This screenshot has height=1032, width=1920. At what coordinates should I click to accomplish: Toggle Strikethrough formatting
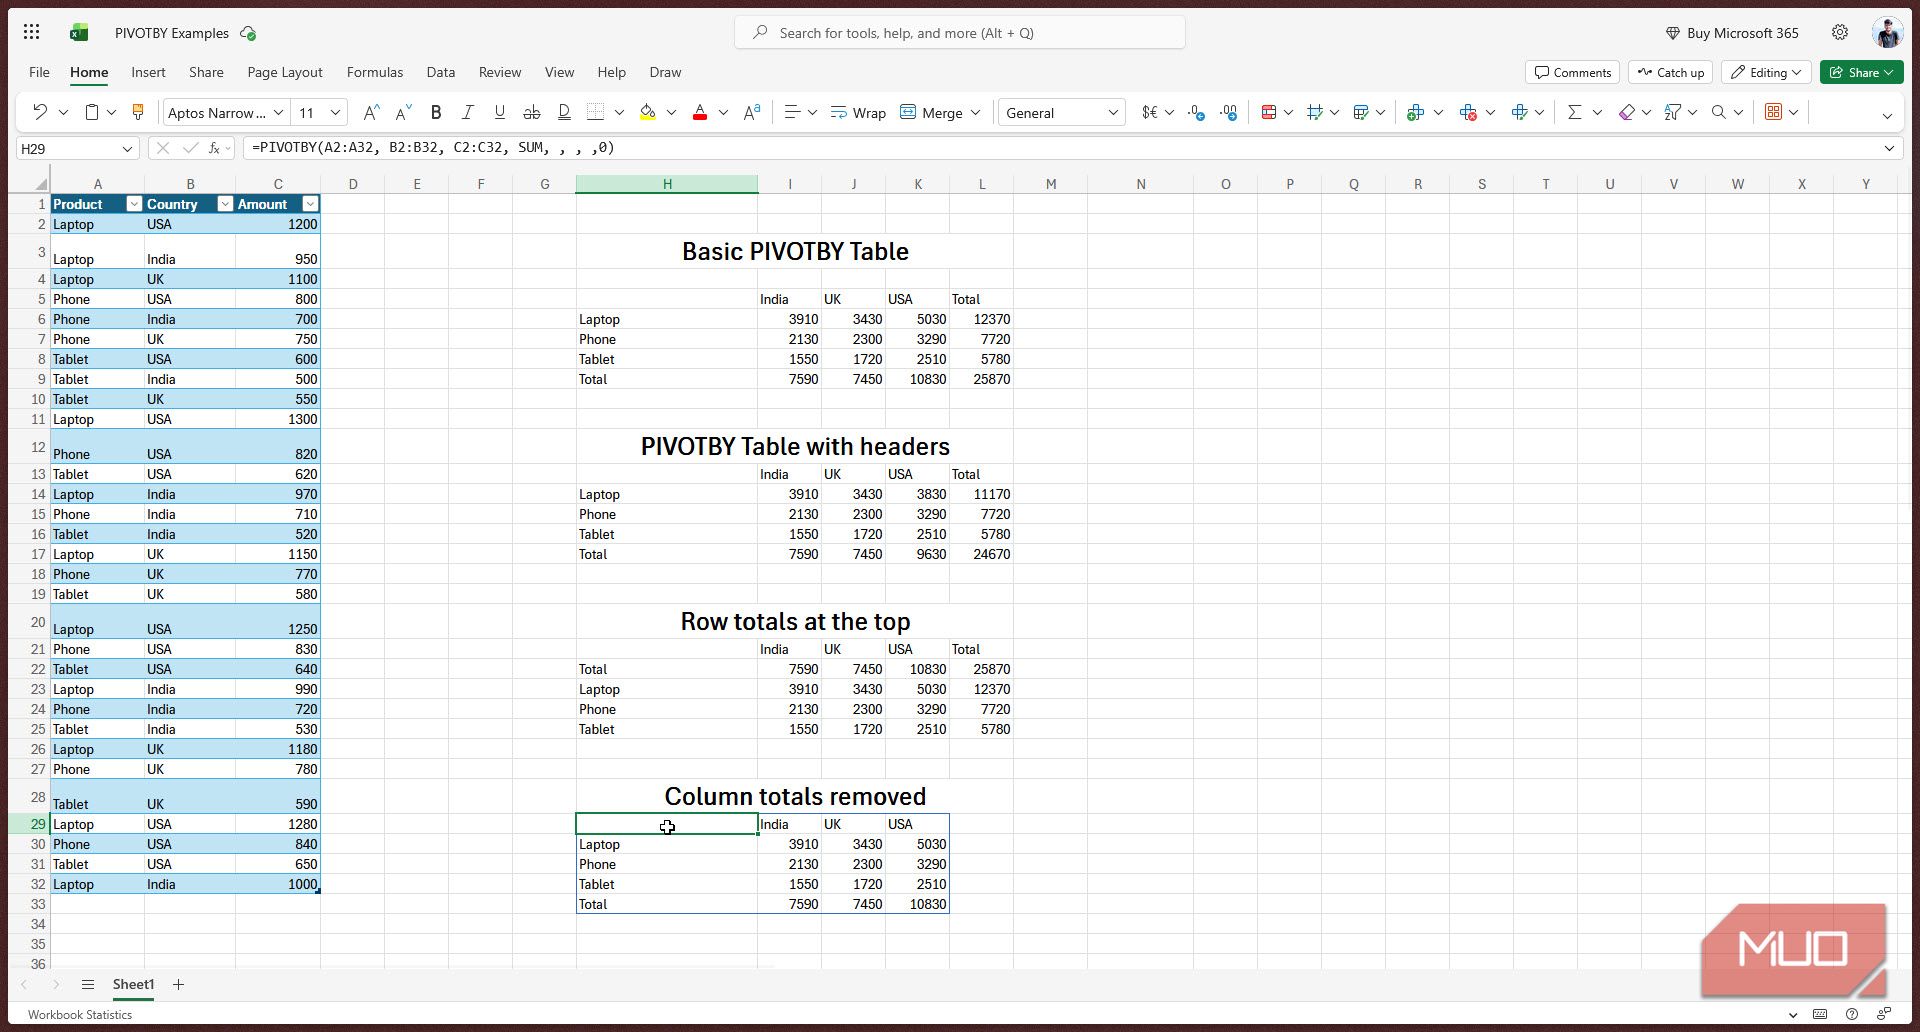tap(532, 112)
